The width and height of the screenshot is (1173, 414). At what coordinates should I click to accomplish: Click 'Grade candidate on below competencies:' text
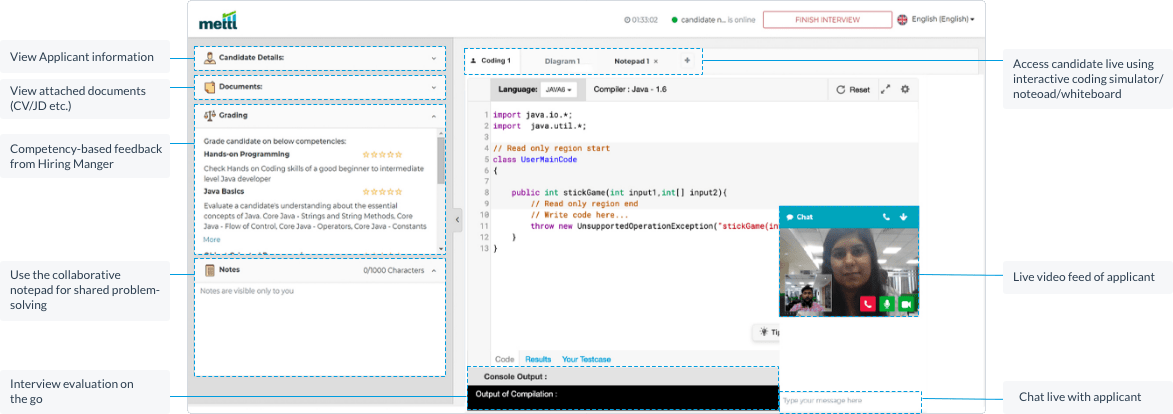coord(273,141)
